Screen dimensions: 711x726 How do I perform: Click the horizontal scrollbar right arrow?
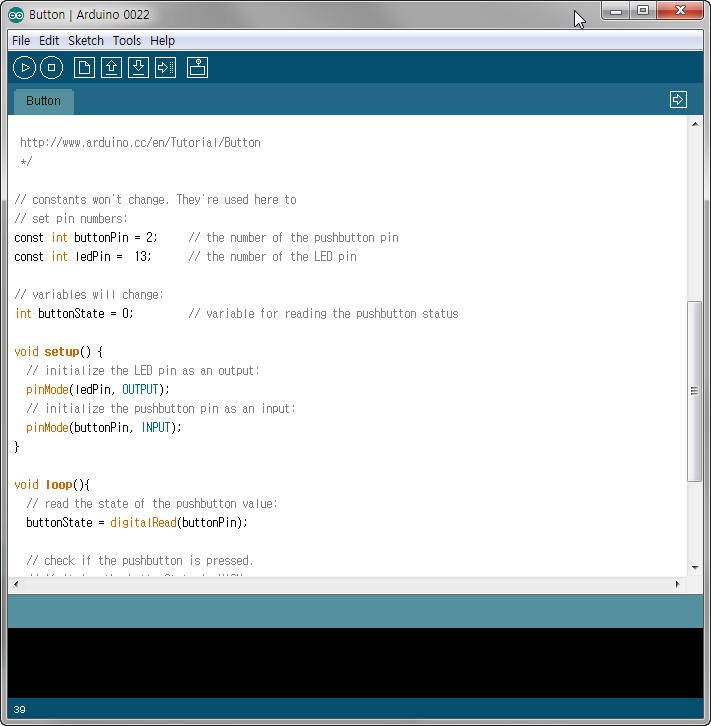coord(677,584)
